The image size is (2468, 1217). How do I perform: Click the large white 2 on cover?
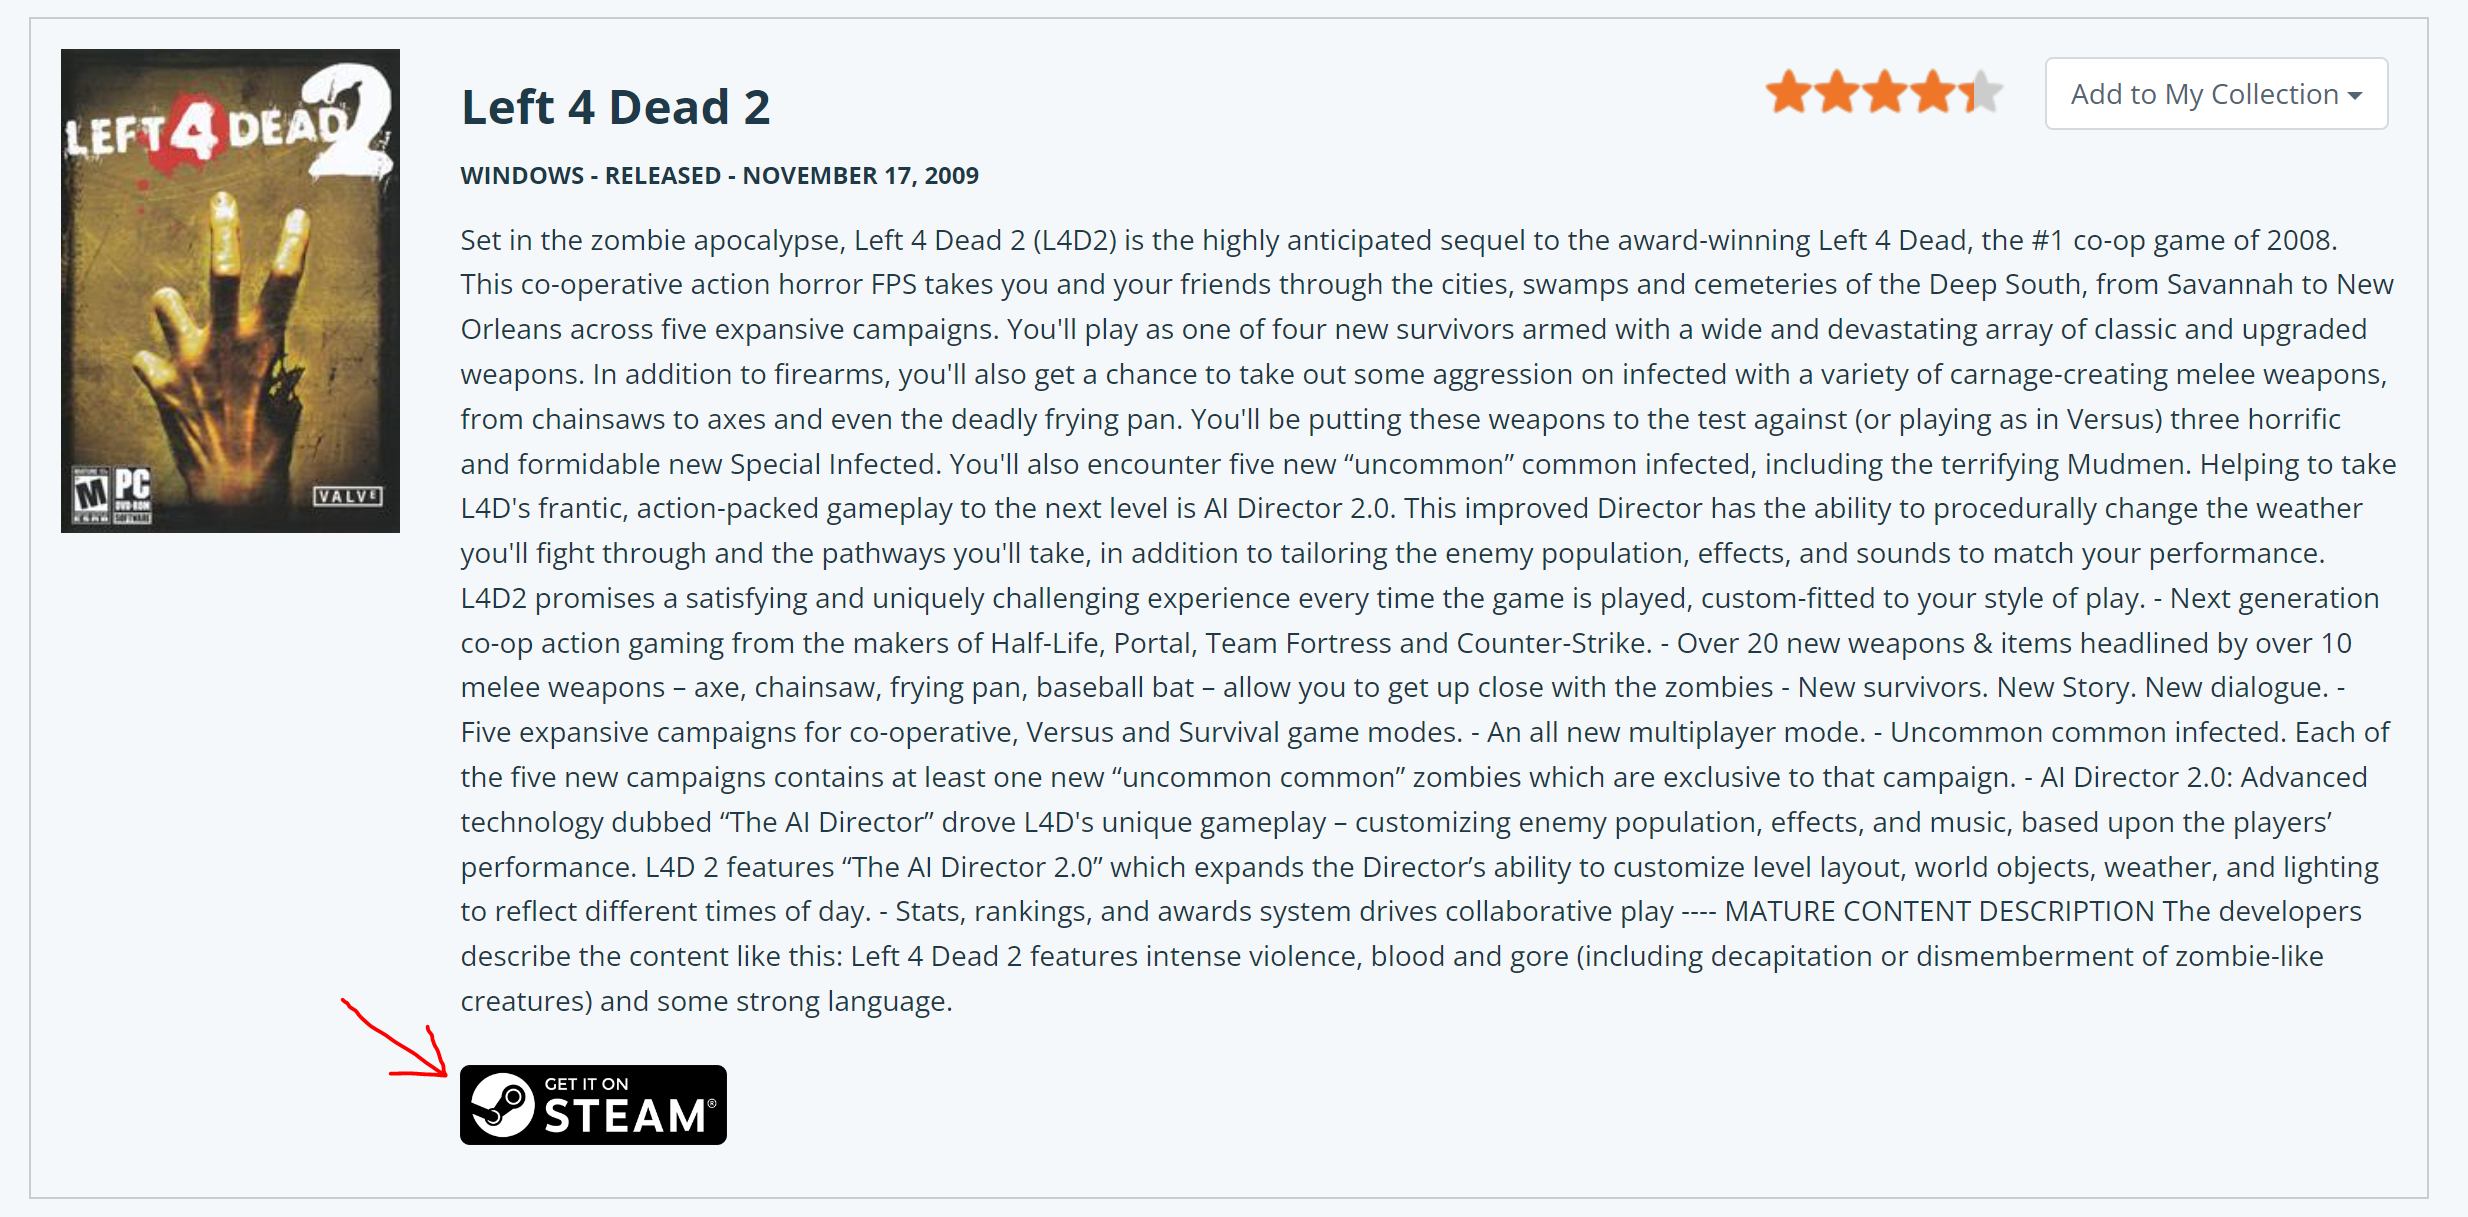point(352,120)
